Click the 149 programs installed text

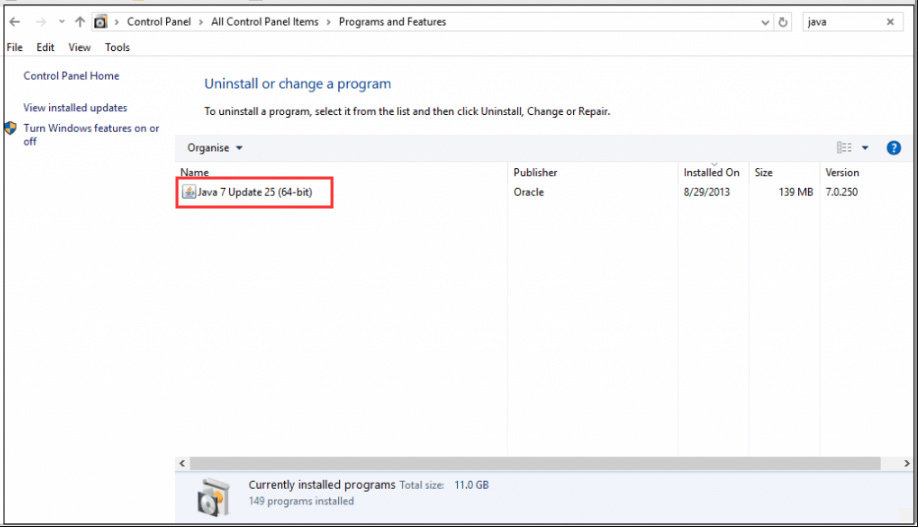point(301,501)
